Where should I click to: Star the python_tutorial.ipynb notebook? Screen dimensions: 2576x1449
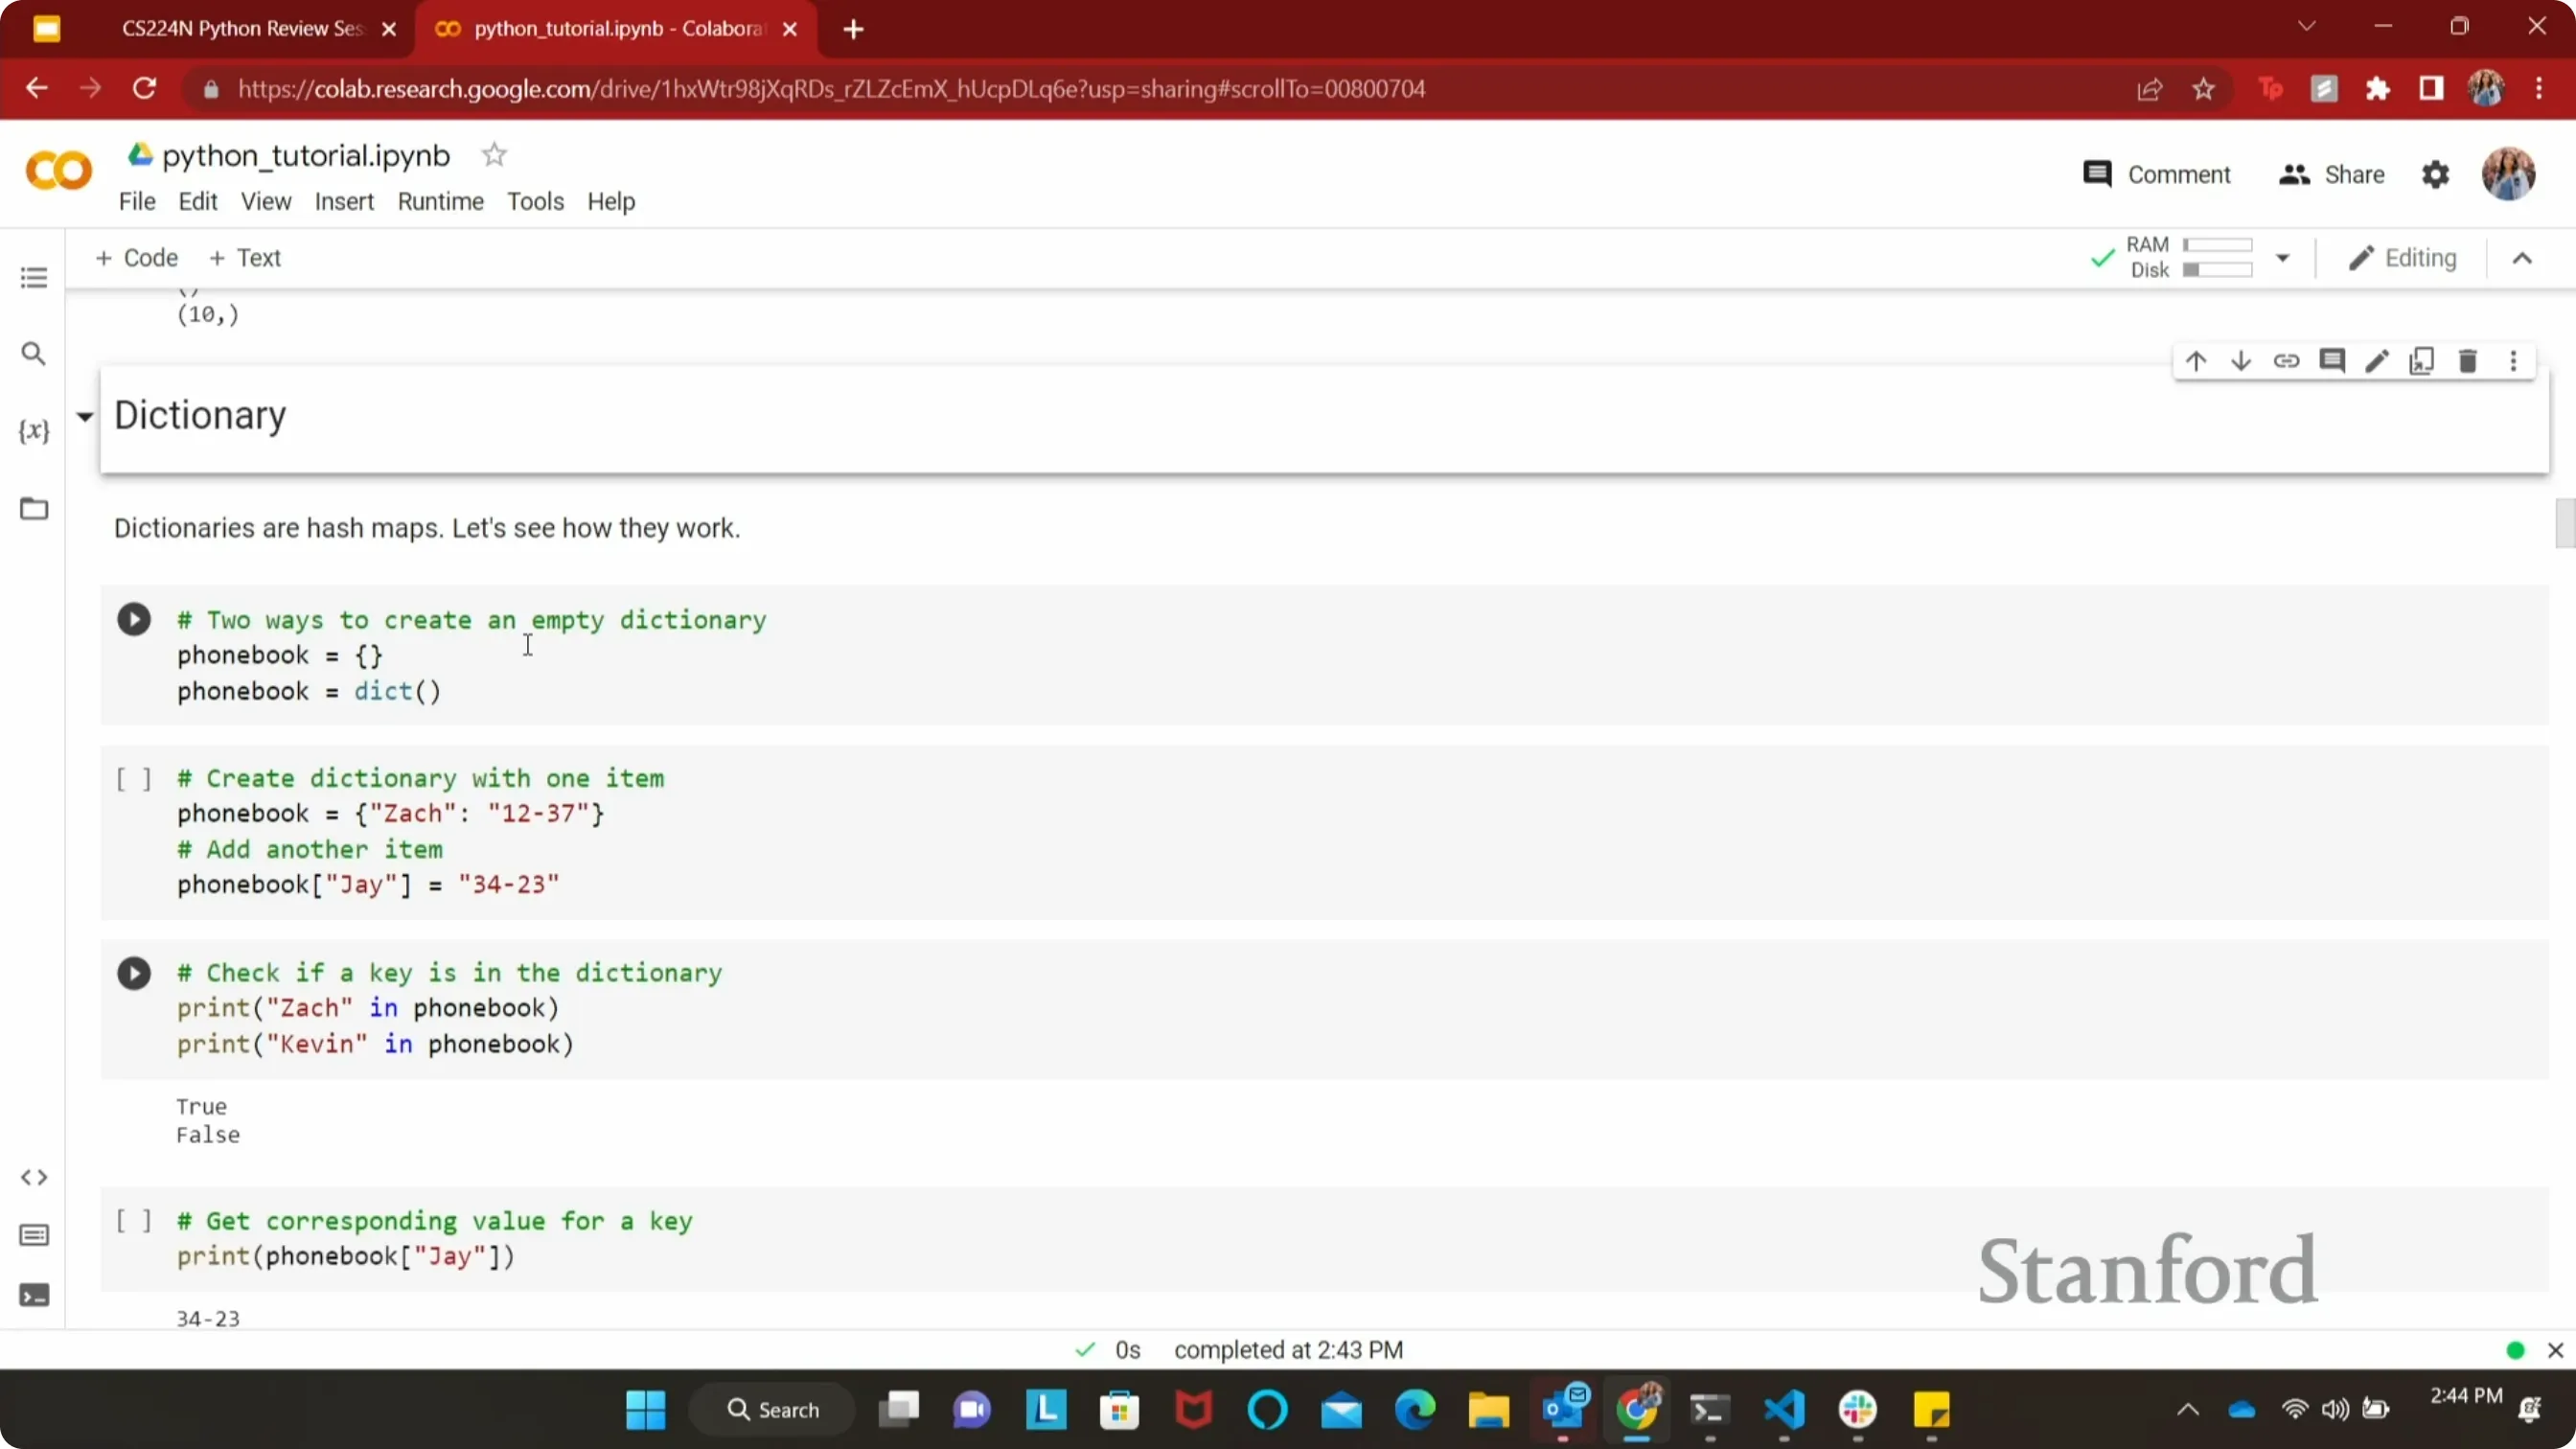pos(494,155)
